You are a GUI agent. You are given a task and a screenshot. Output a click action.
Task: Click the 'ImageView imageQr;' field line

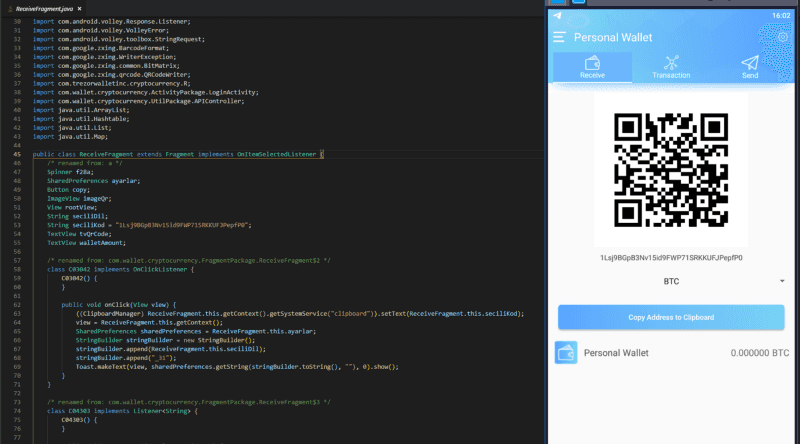79,199
